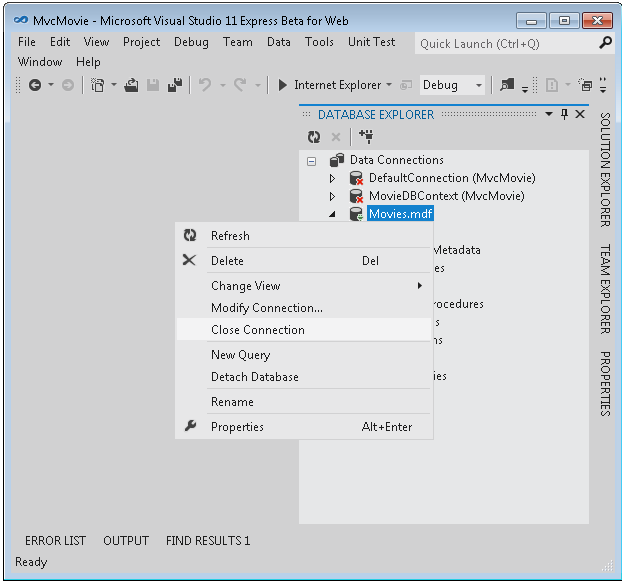Select the Data Connections tree item
This screenshot has height=583, width=622.
click(x=397, y=160)
